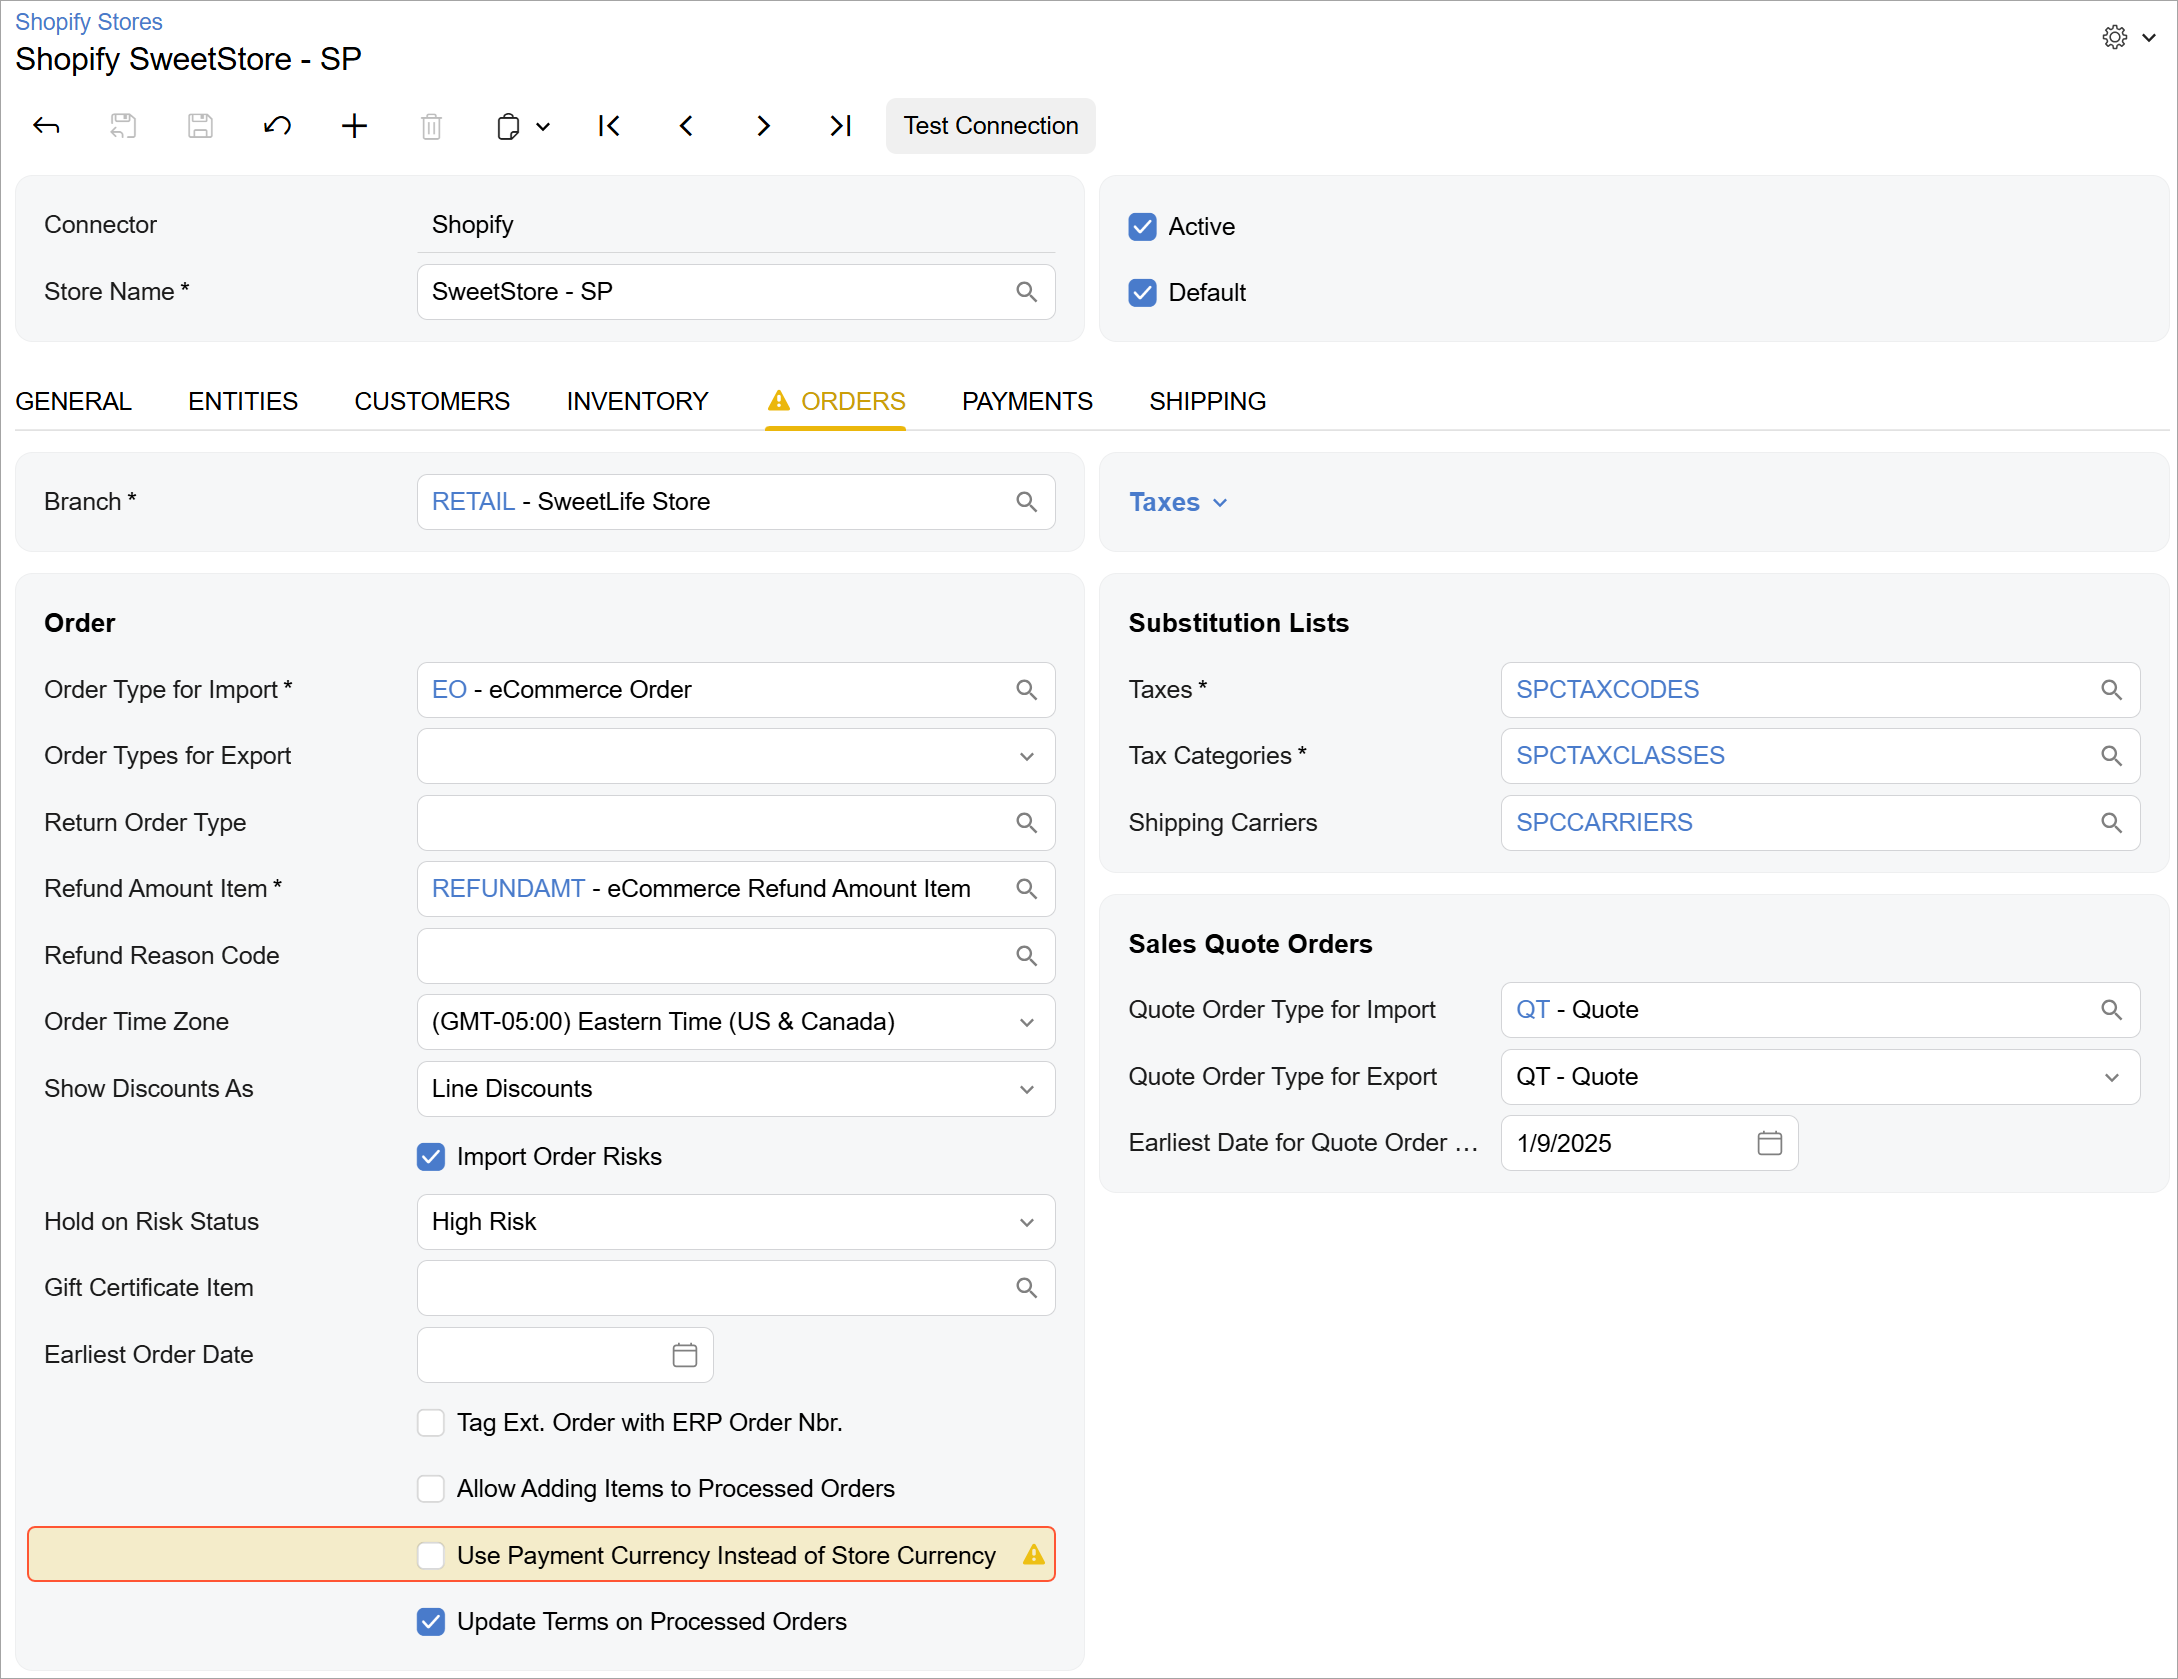Select the ORDERS tab
Viewport: 2178px width, 1679px height.
click(836, 402)
